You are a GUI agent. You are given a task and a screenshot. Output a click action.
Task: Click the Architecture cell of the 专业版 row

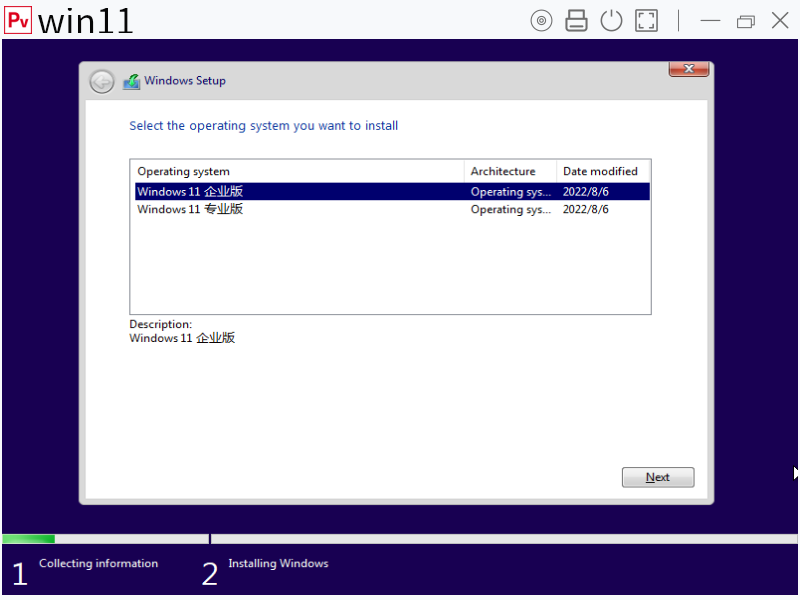click(x=511, y=209)
